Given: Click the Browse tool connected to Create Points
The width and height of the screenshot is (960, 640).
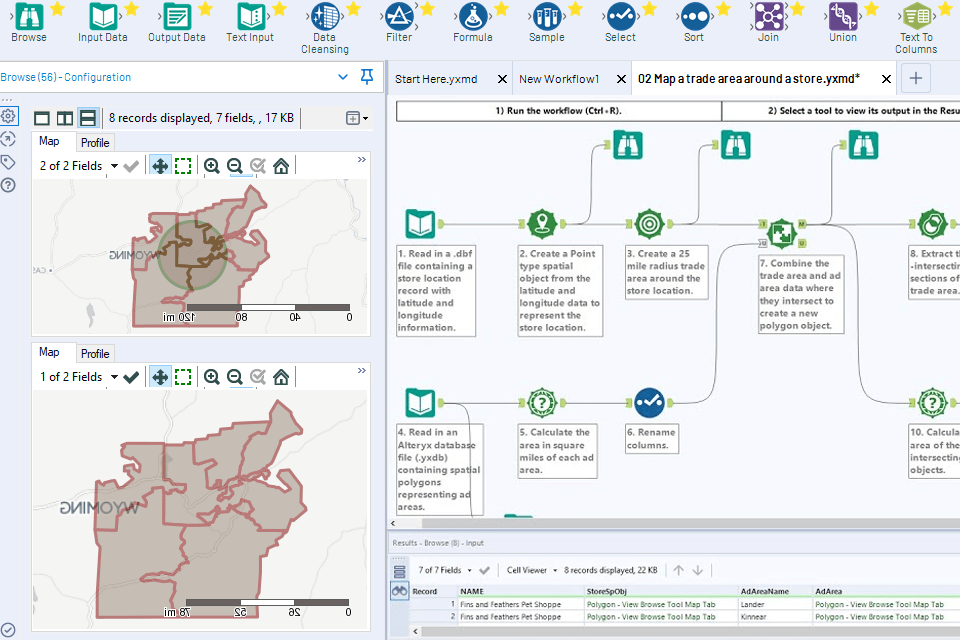Looking at the screenshot, I should [628, 145].
